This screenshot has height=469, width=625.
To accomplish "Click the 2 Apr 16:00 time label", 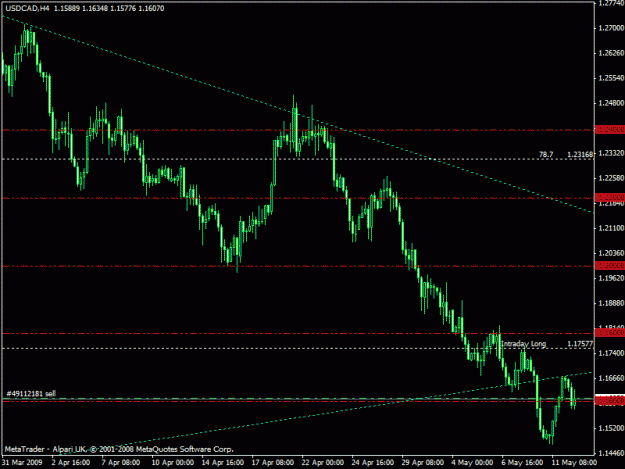I will coord(71,463).
